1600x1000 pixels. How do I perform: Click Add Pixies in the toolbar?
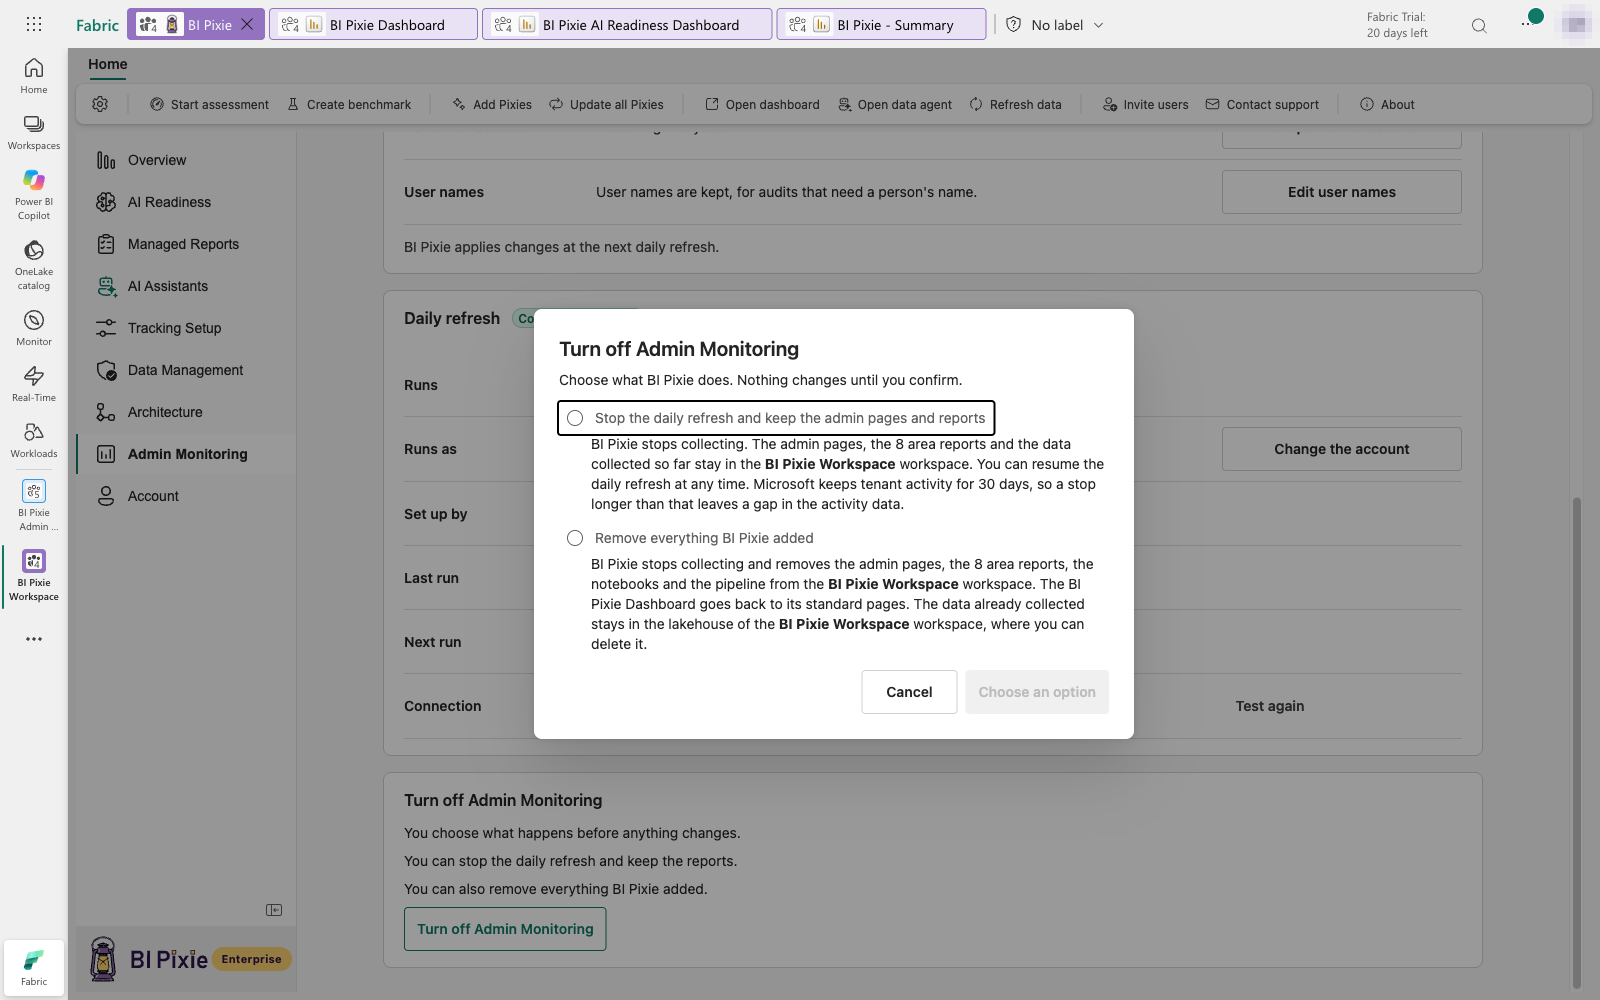[x=492, y=104]
